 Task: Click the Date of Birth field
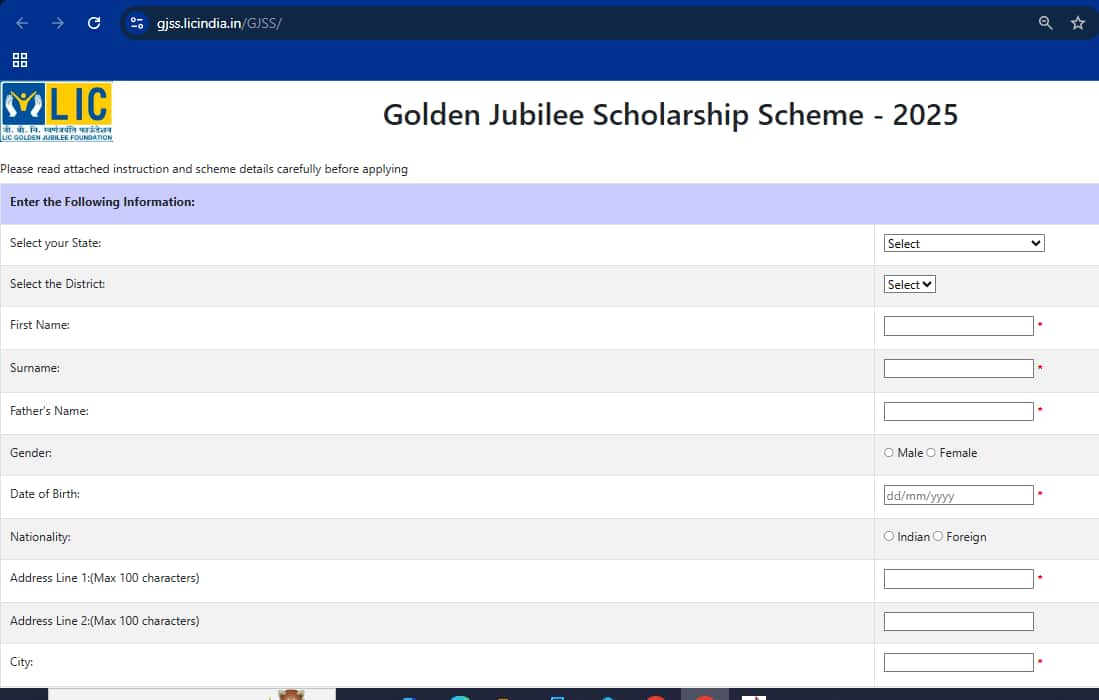[958, 495]
